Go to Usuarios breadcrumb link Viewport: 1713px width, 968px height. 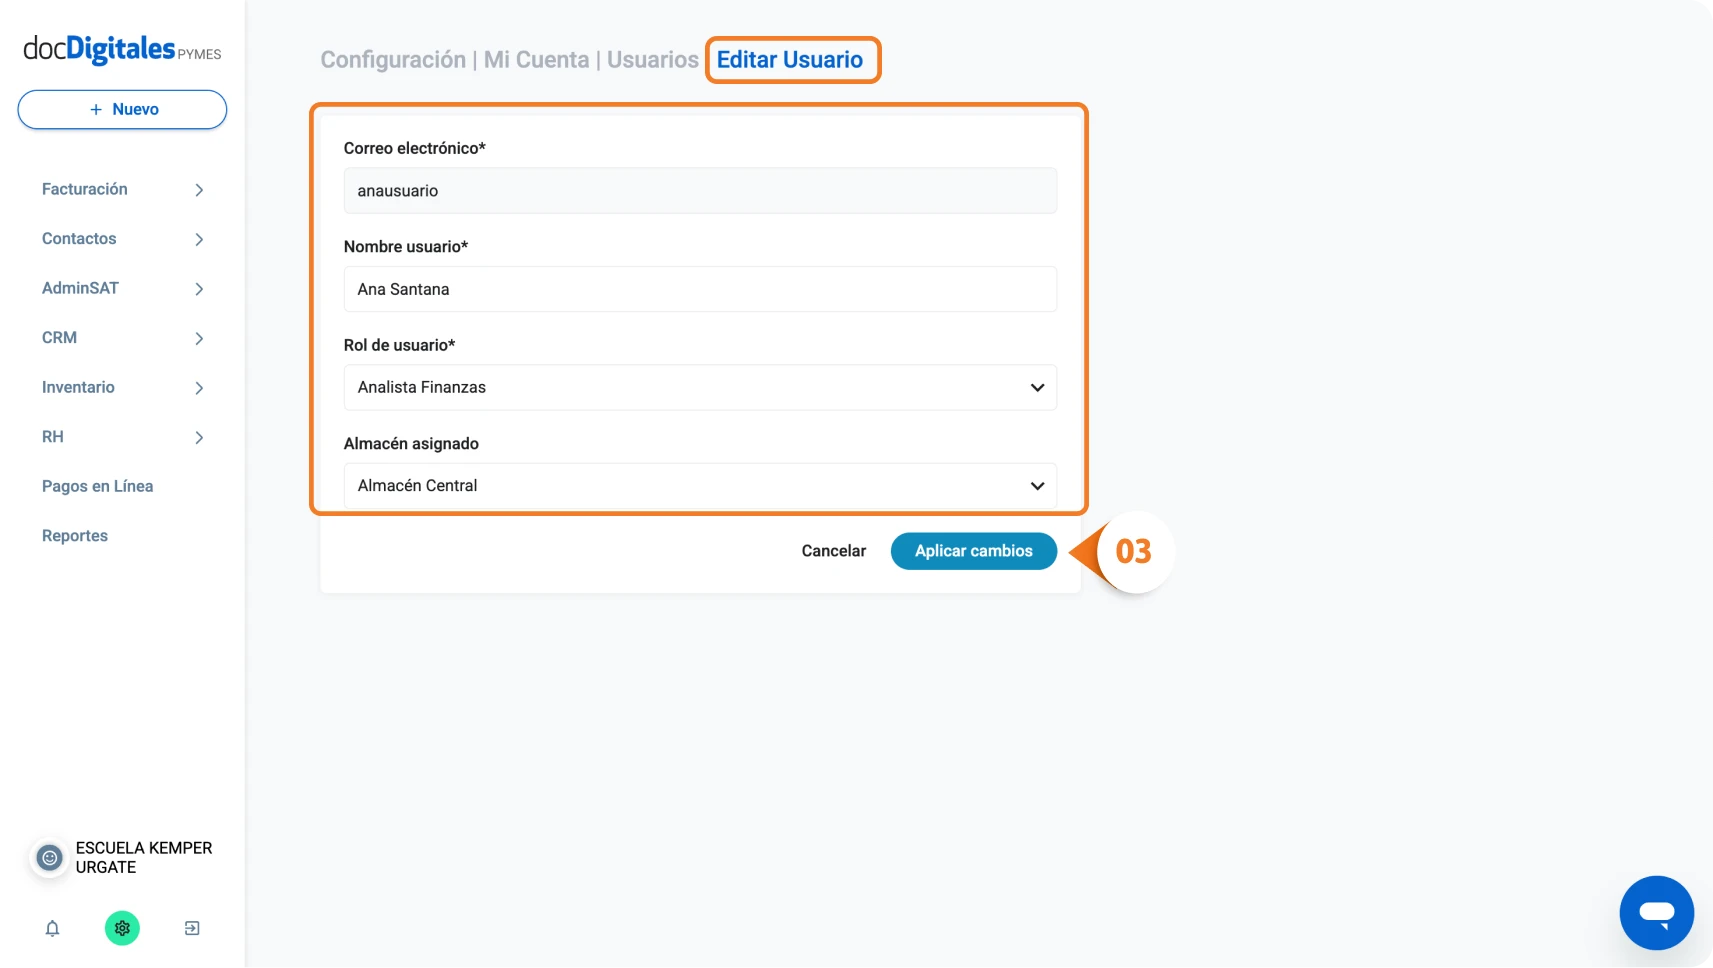point(652,60)
